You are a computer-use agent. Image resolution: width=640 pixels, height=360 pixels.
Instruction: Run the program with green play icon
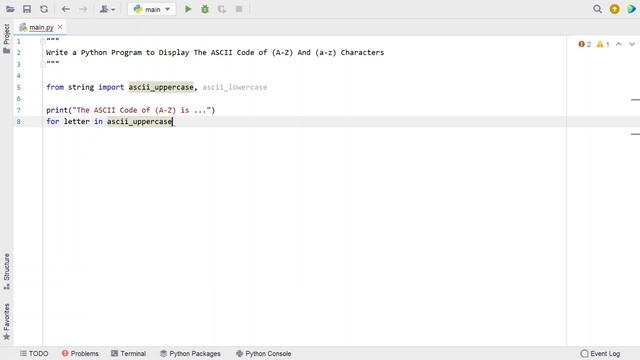tap(188, 9)
